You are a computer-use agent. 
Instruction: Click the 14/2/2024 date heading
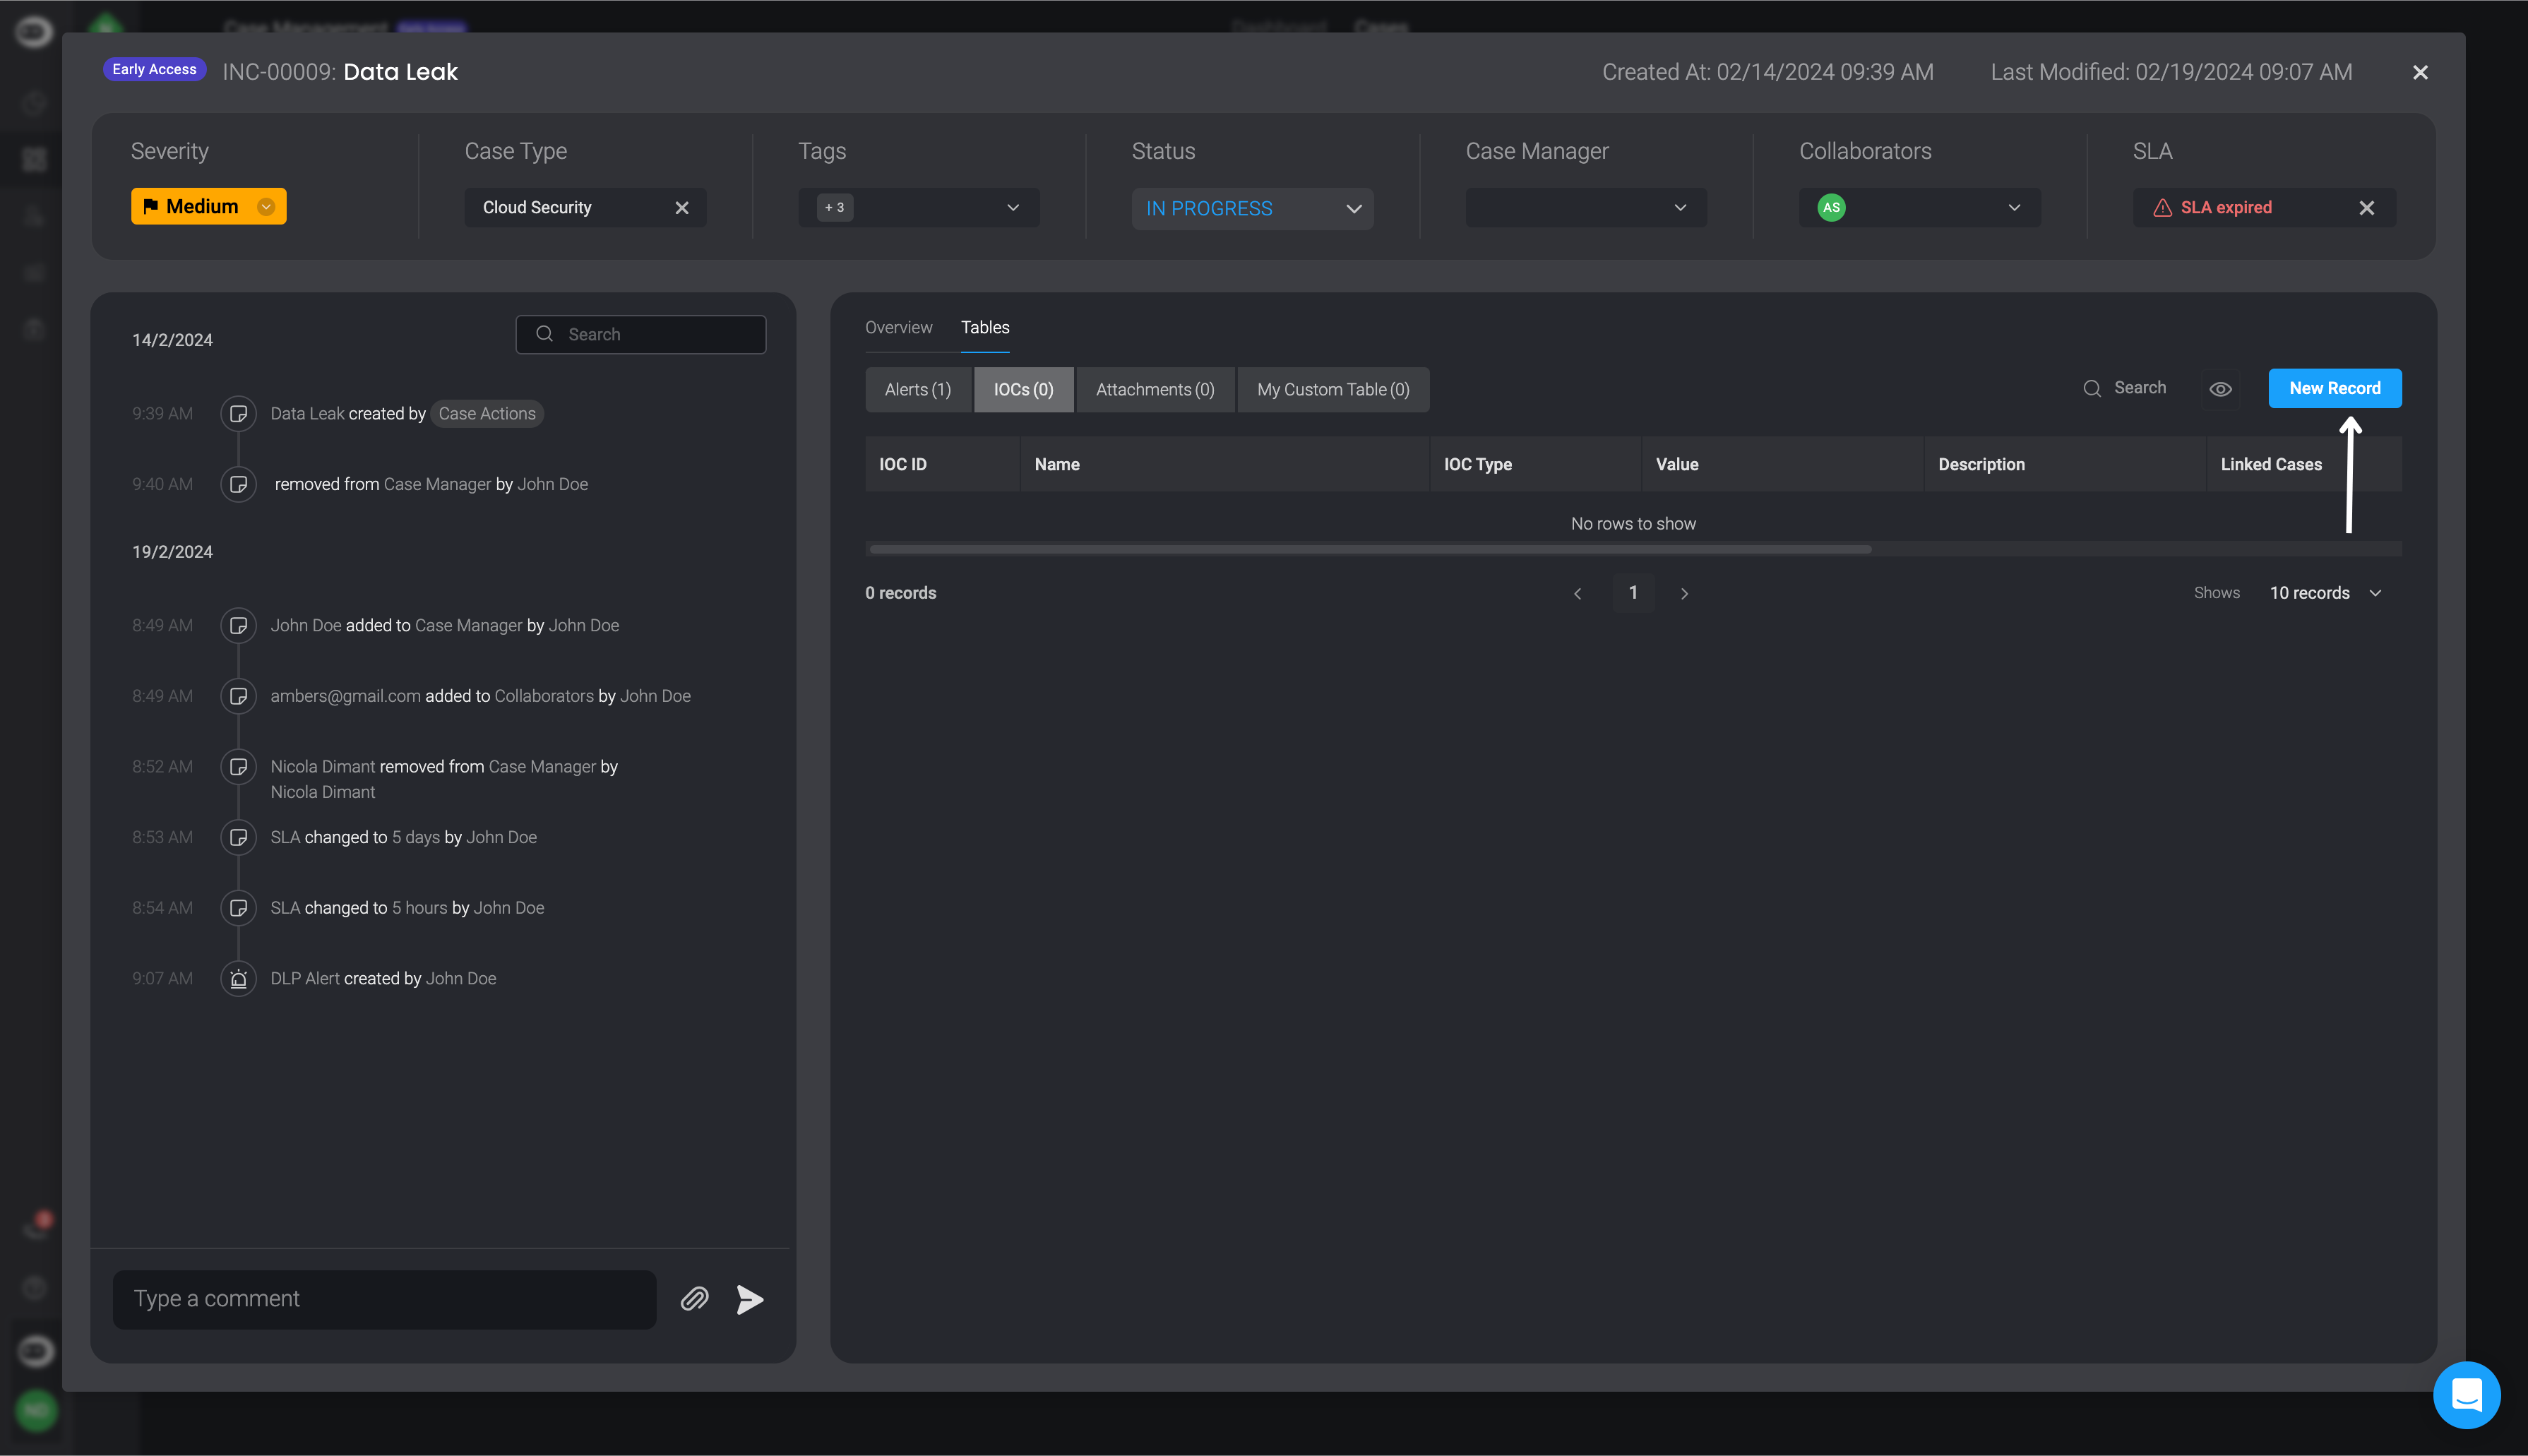pos(172,340)
